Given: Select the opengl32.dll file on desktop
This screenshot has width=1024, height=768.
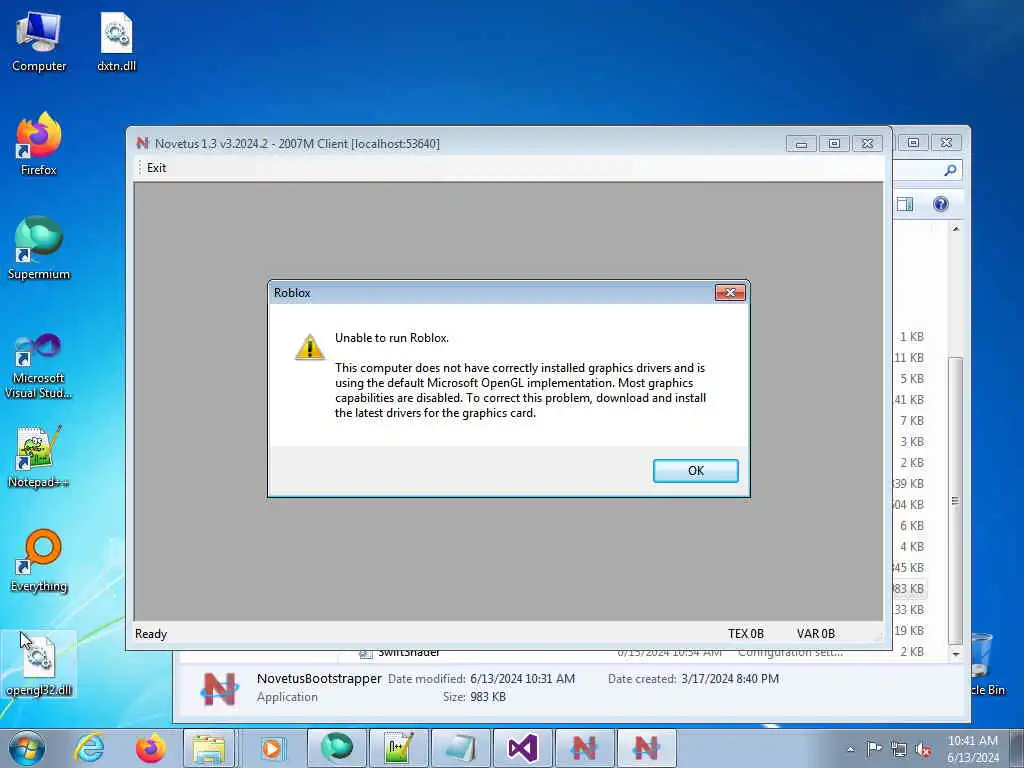Looking at the screenshot, I should [x=39, y=664].
